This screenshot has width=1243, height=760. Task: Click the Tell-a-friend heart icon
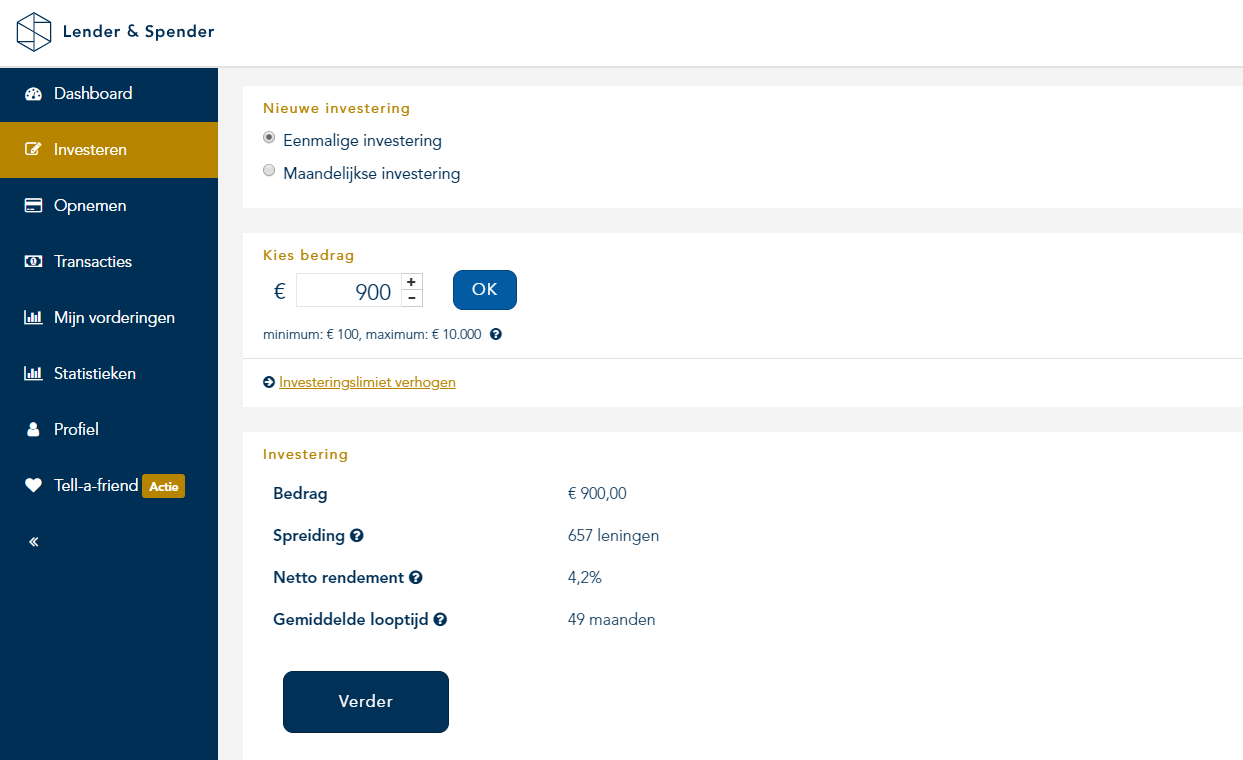(33, 486)
